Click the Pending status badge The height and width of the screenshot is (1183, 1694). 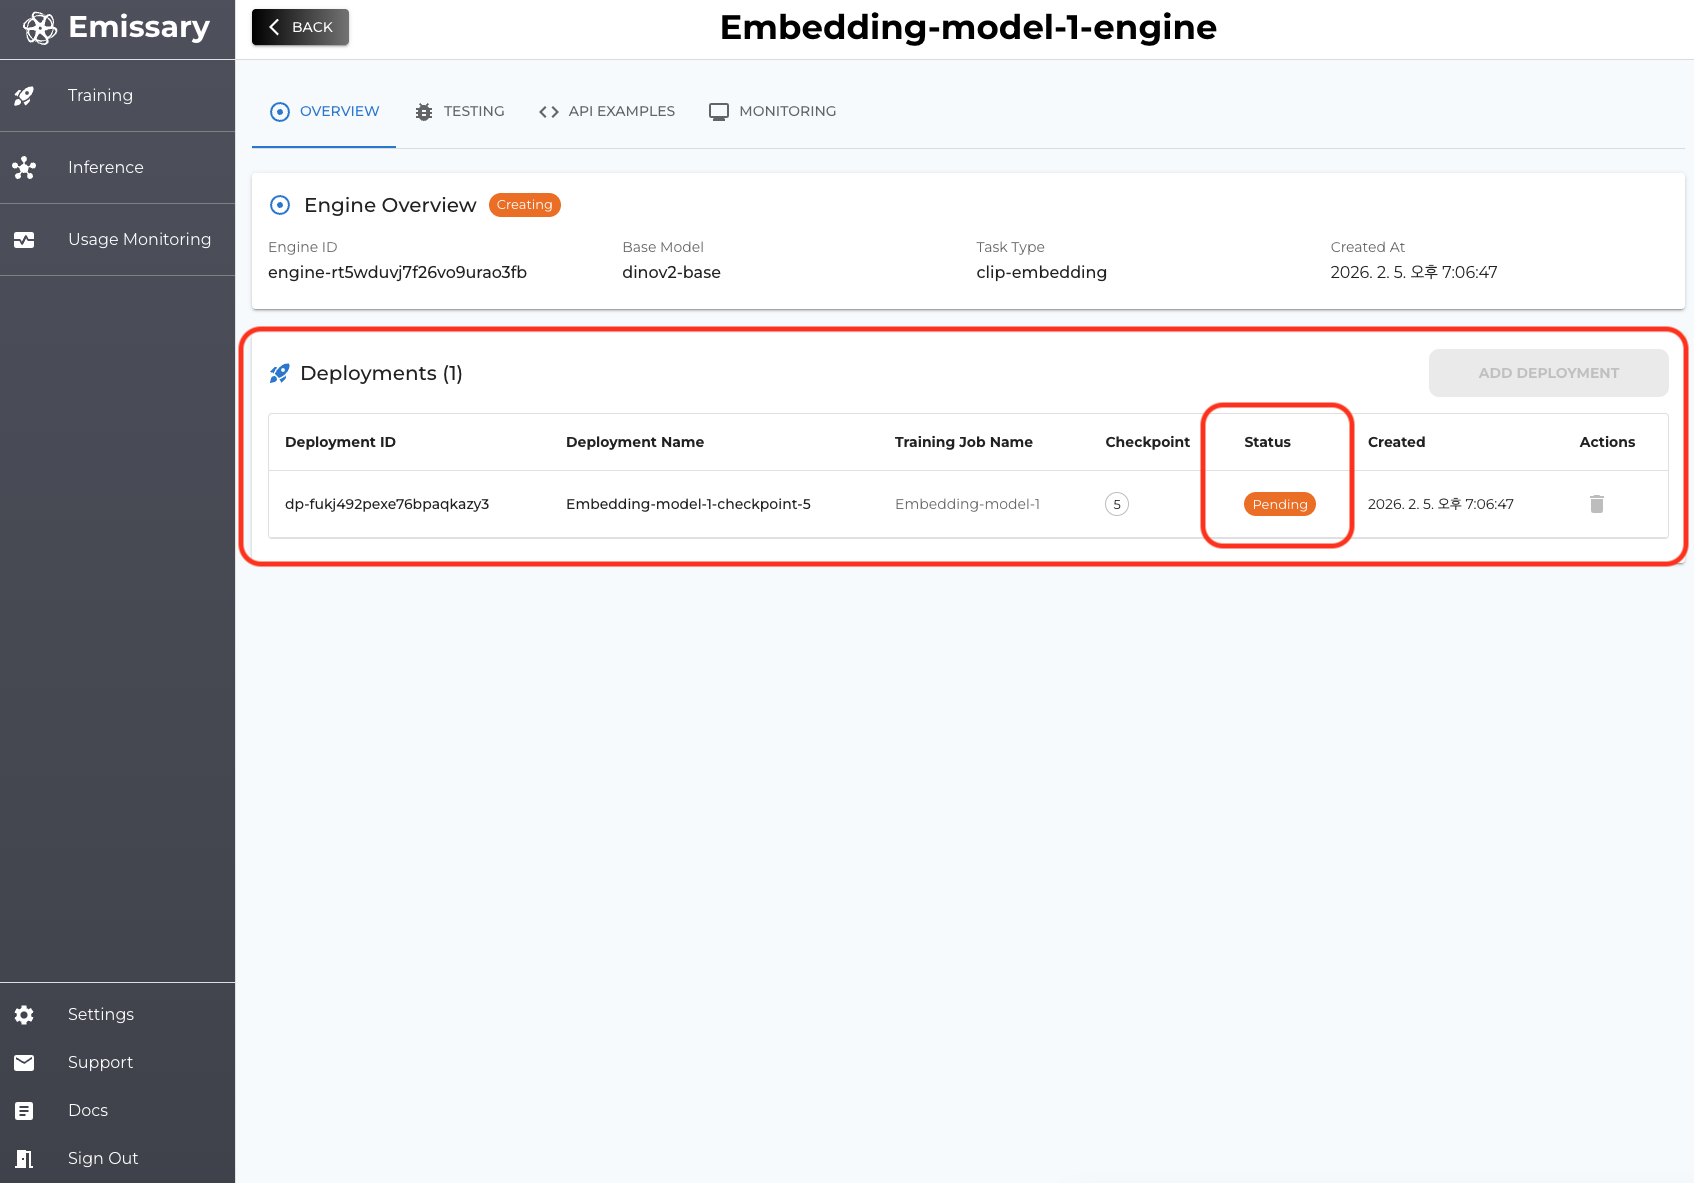[1279, 504]
